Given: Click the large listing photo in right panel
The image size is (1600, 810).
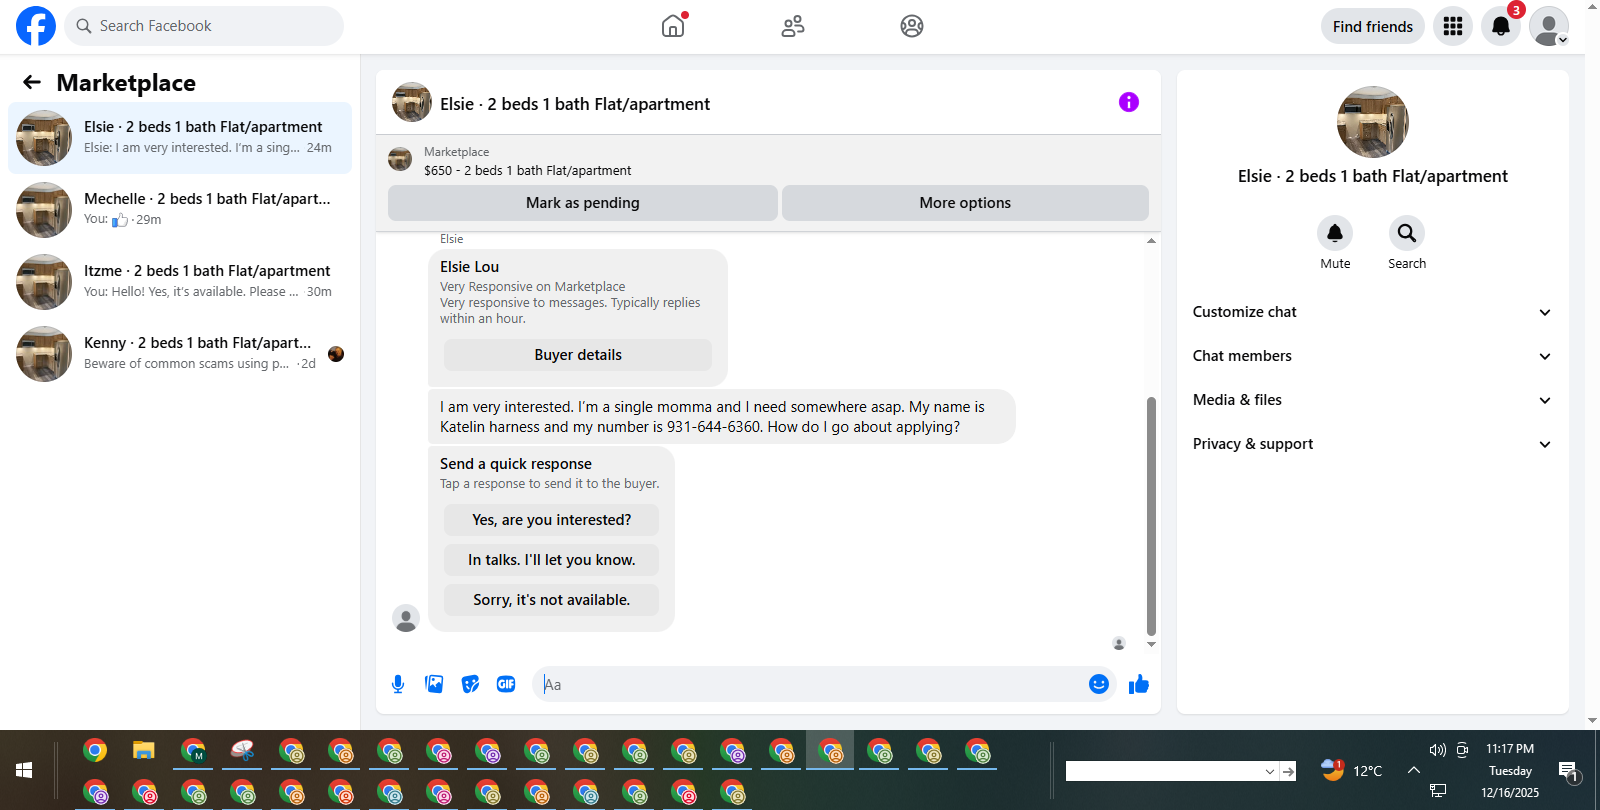Looking at the screenshot, I should point(1373,122).
